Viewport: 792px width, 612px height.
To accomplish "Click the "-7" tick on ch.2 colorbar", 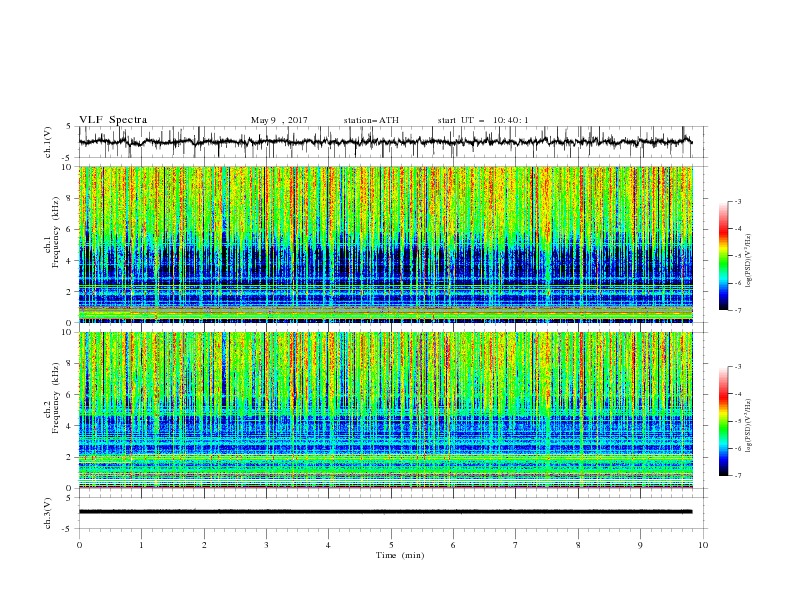I will pyautogui.click(x=737, y=475).
